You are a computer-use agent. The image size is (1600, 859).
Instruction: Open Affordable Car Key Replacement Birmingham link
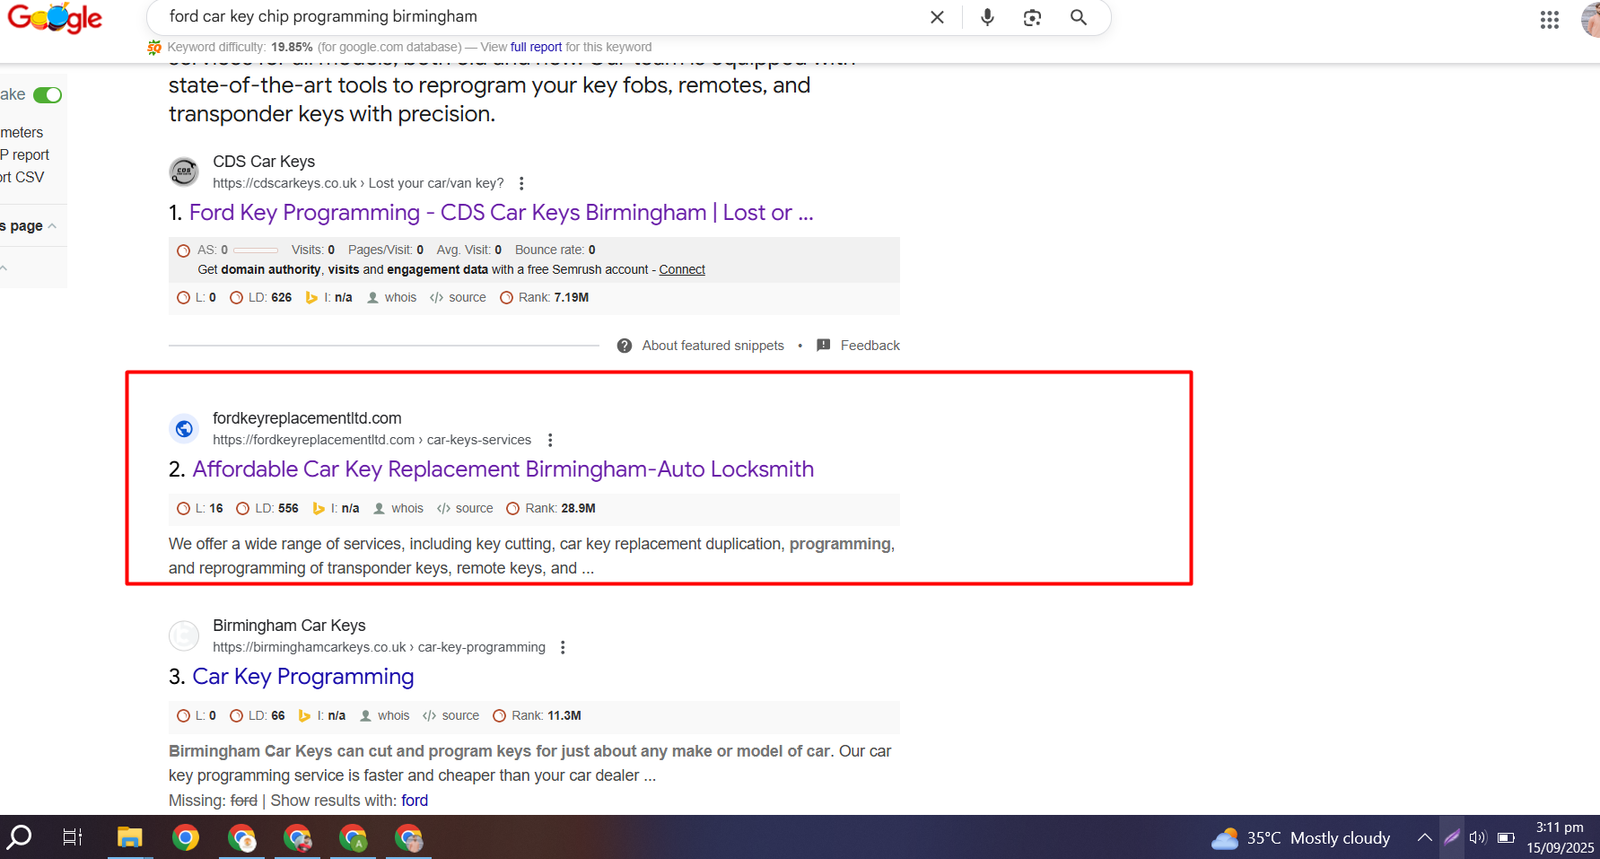coord(502,469)
